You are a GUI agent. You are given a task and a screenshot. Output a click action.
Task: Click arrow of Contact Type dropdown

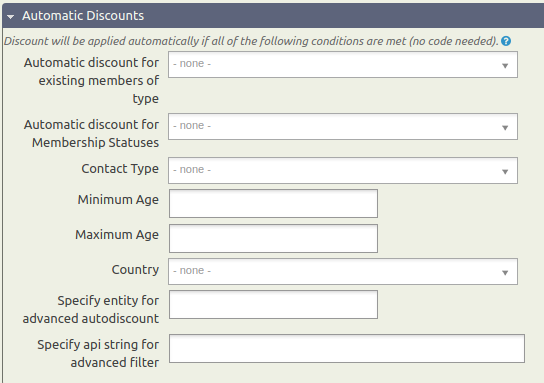tap(505, 172)
